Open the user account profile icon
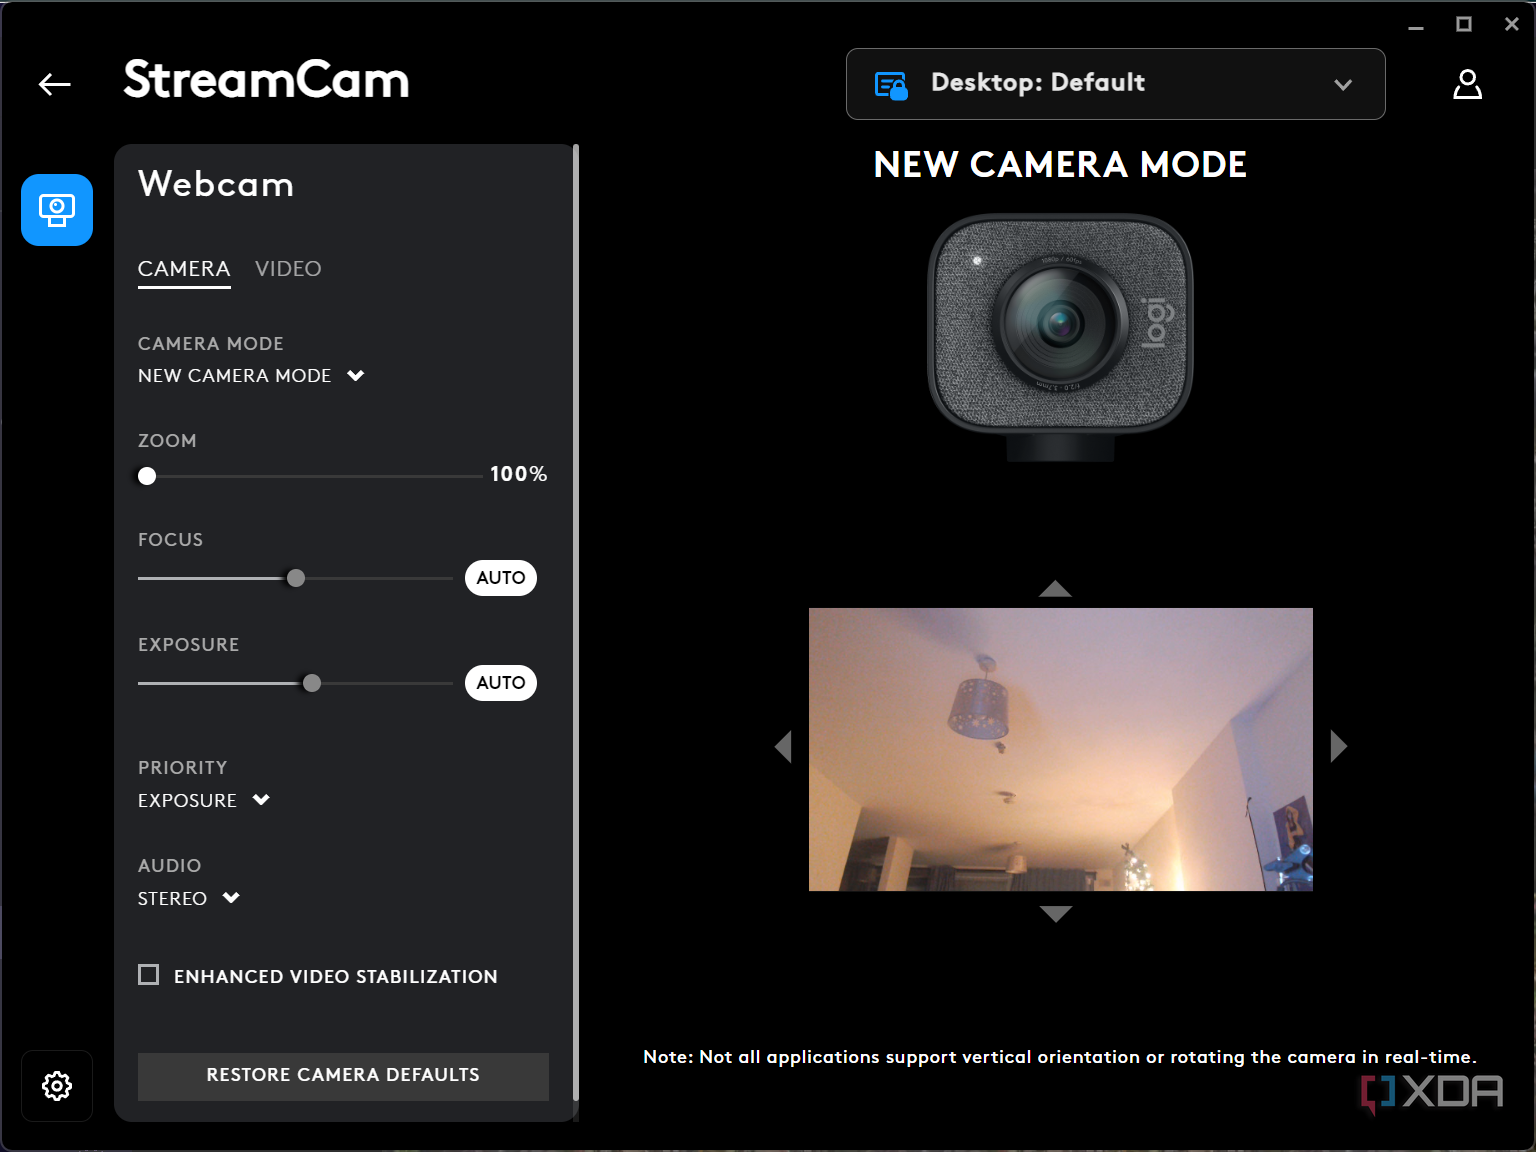The width and height of the screenshot is (1536, 1152). (1467, 84)
